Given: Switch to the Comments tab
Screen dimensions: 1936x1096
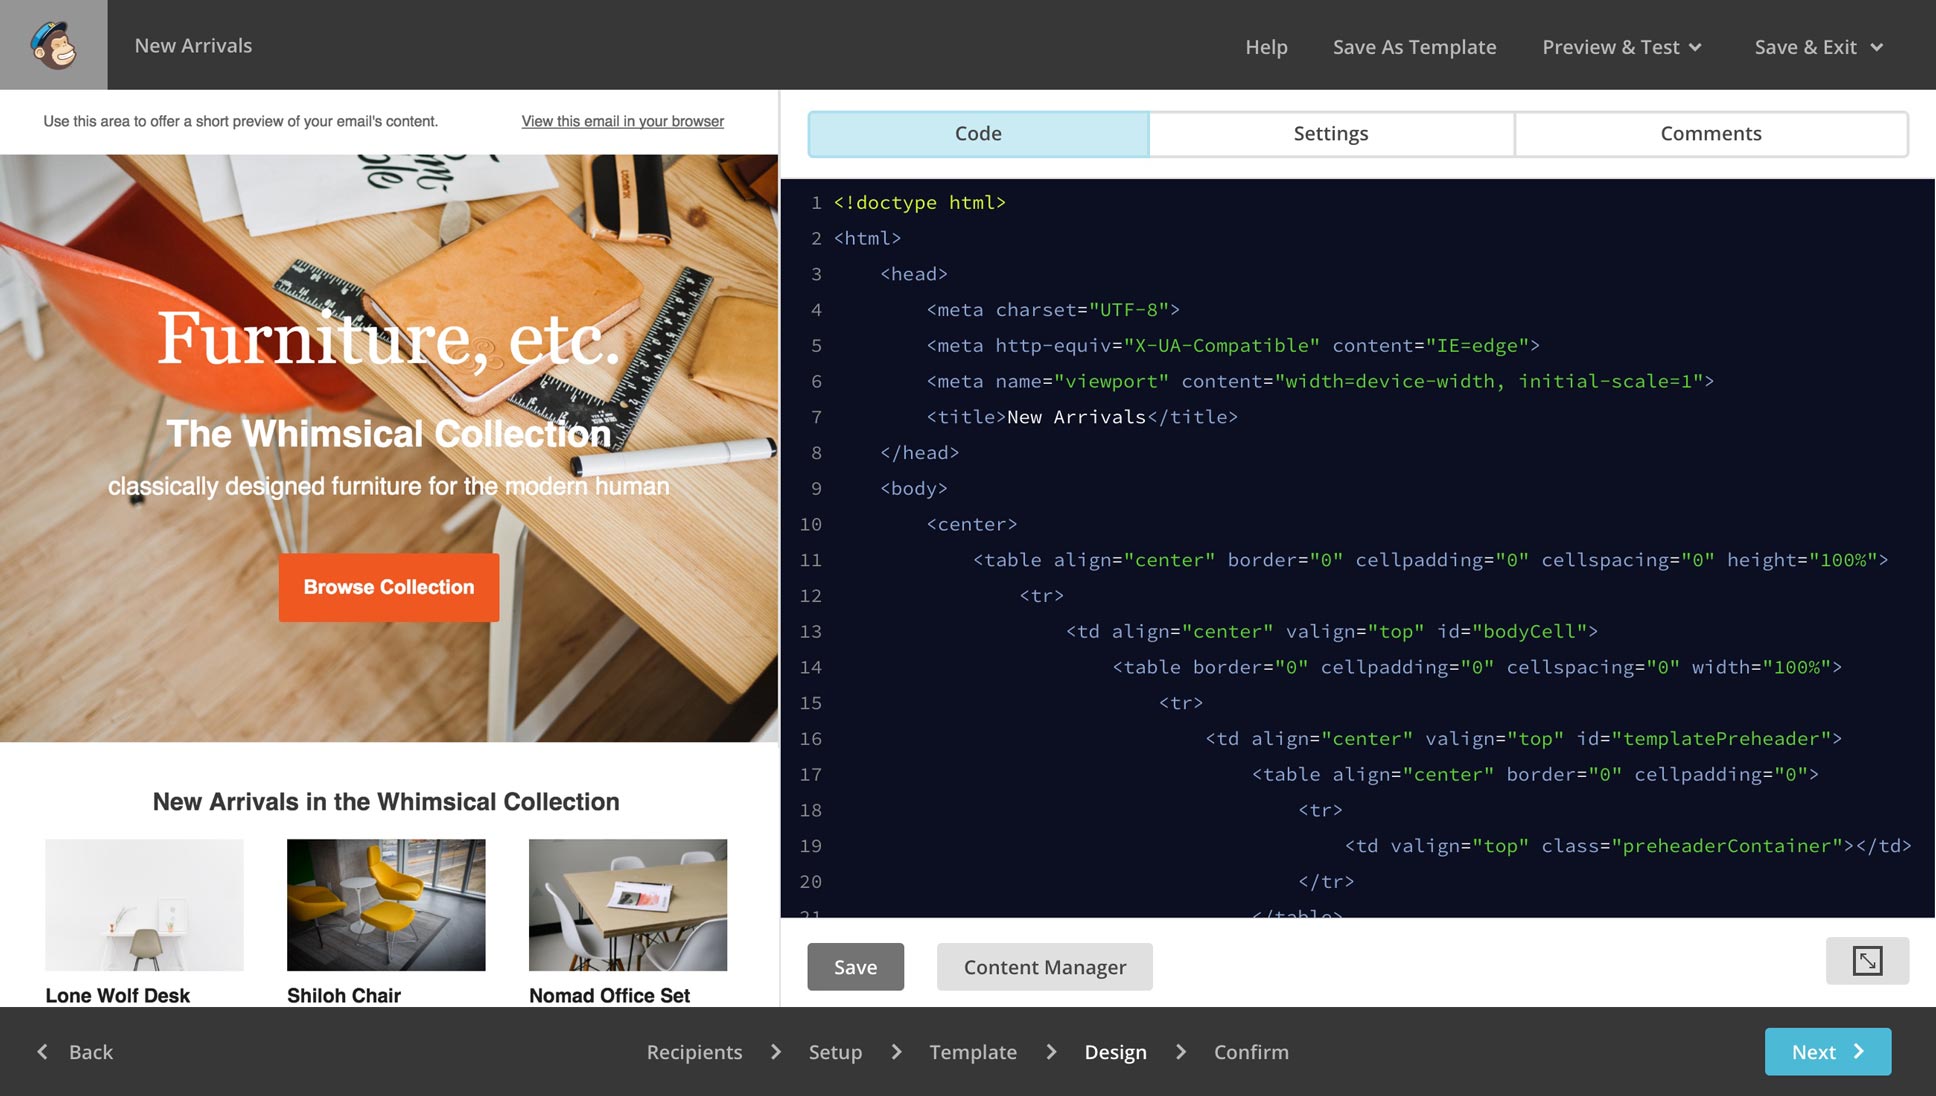Looking at the screenshot, I should pyautogui.click(x=1711, y=134).
